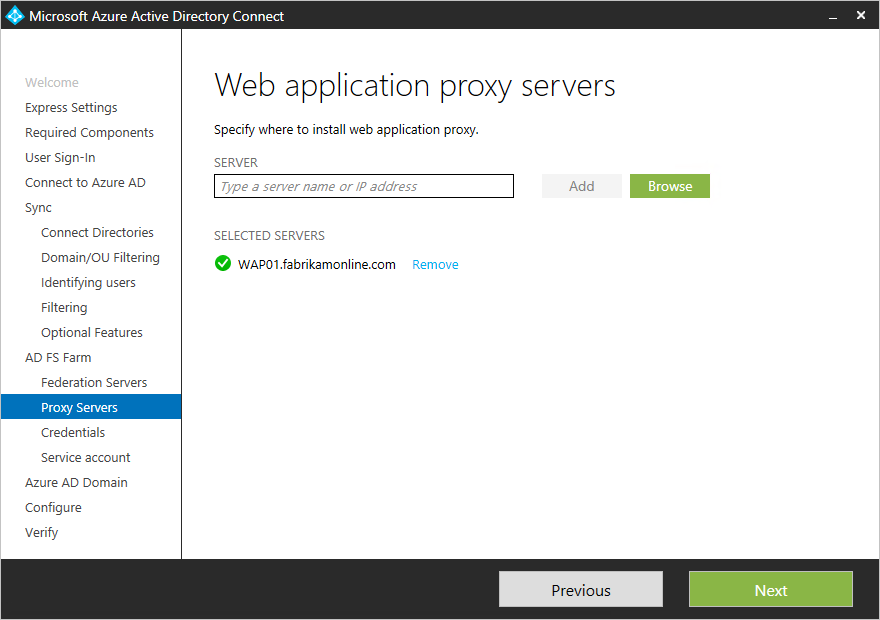Jump to Connect to Azure AD step
This screenshot has height=620, width=880.
coord(85,182)
